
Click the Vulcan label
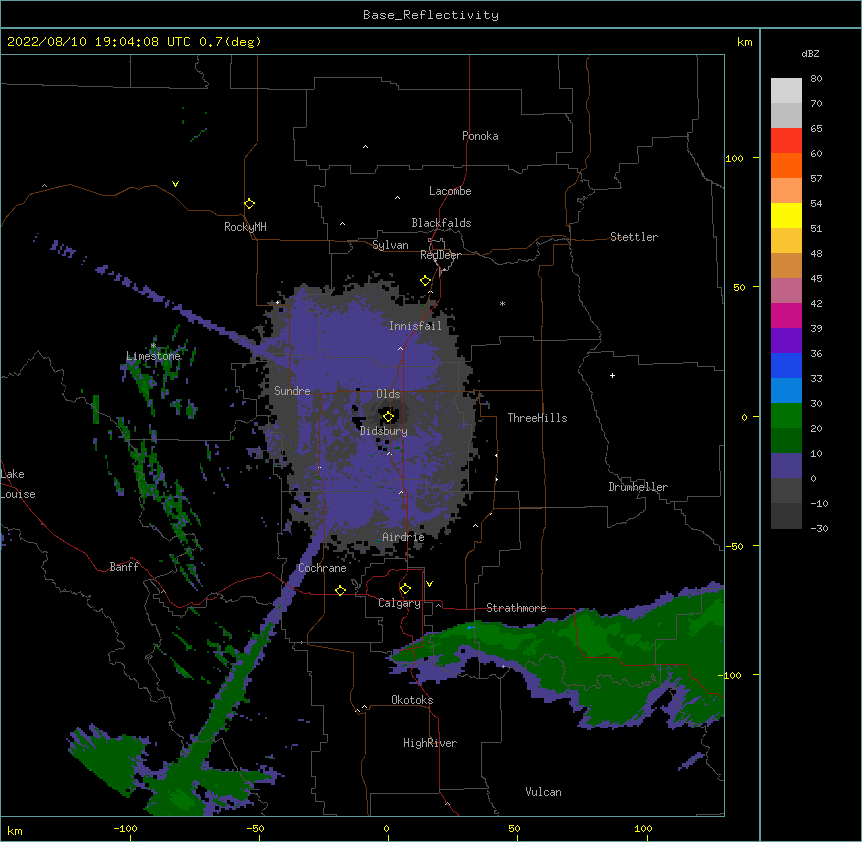[543, 792]
